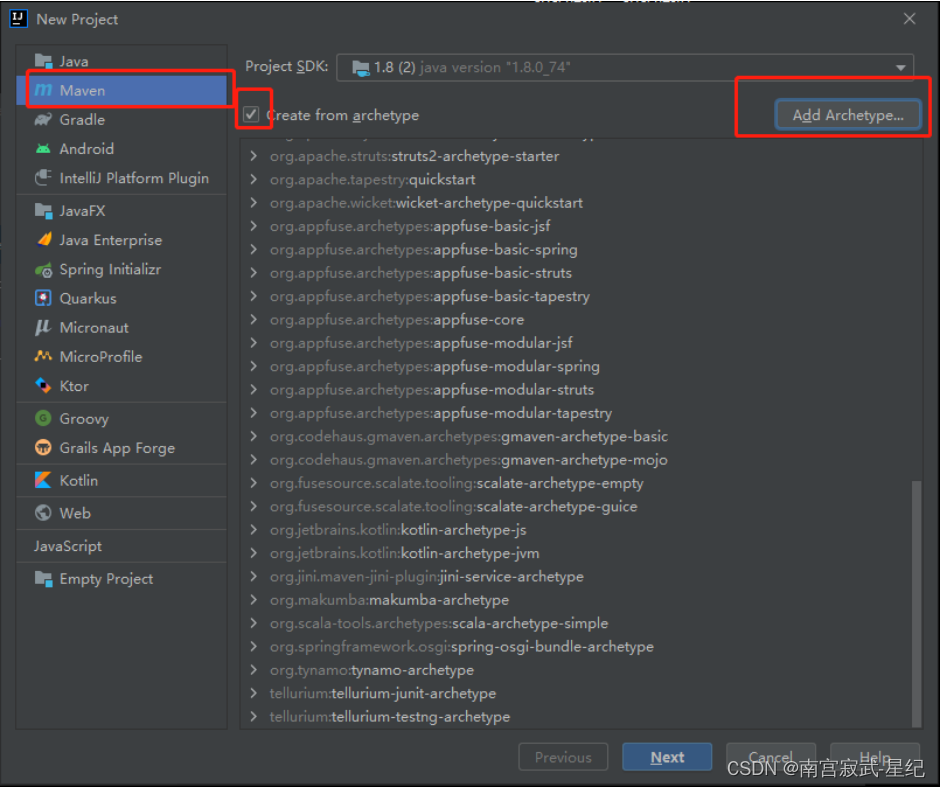Select Gradle project type
This screenshot has width=941, height=788.
pyautogui.click(x=122, y=119)
